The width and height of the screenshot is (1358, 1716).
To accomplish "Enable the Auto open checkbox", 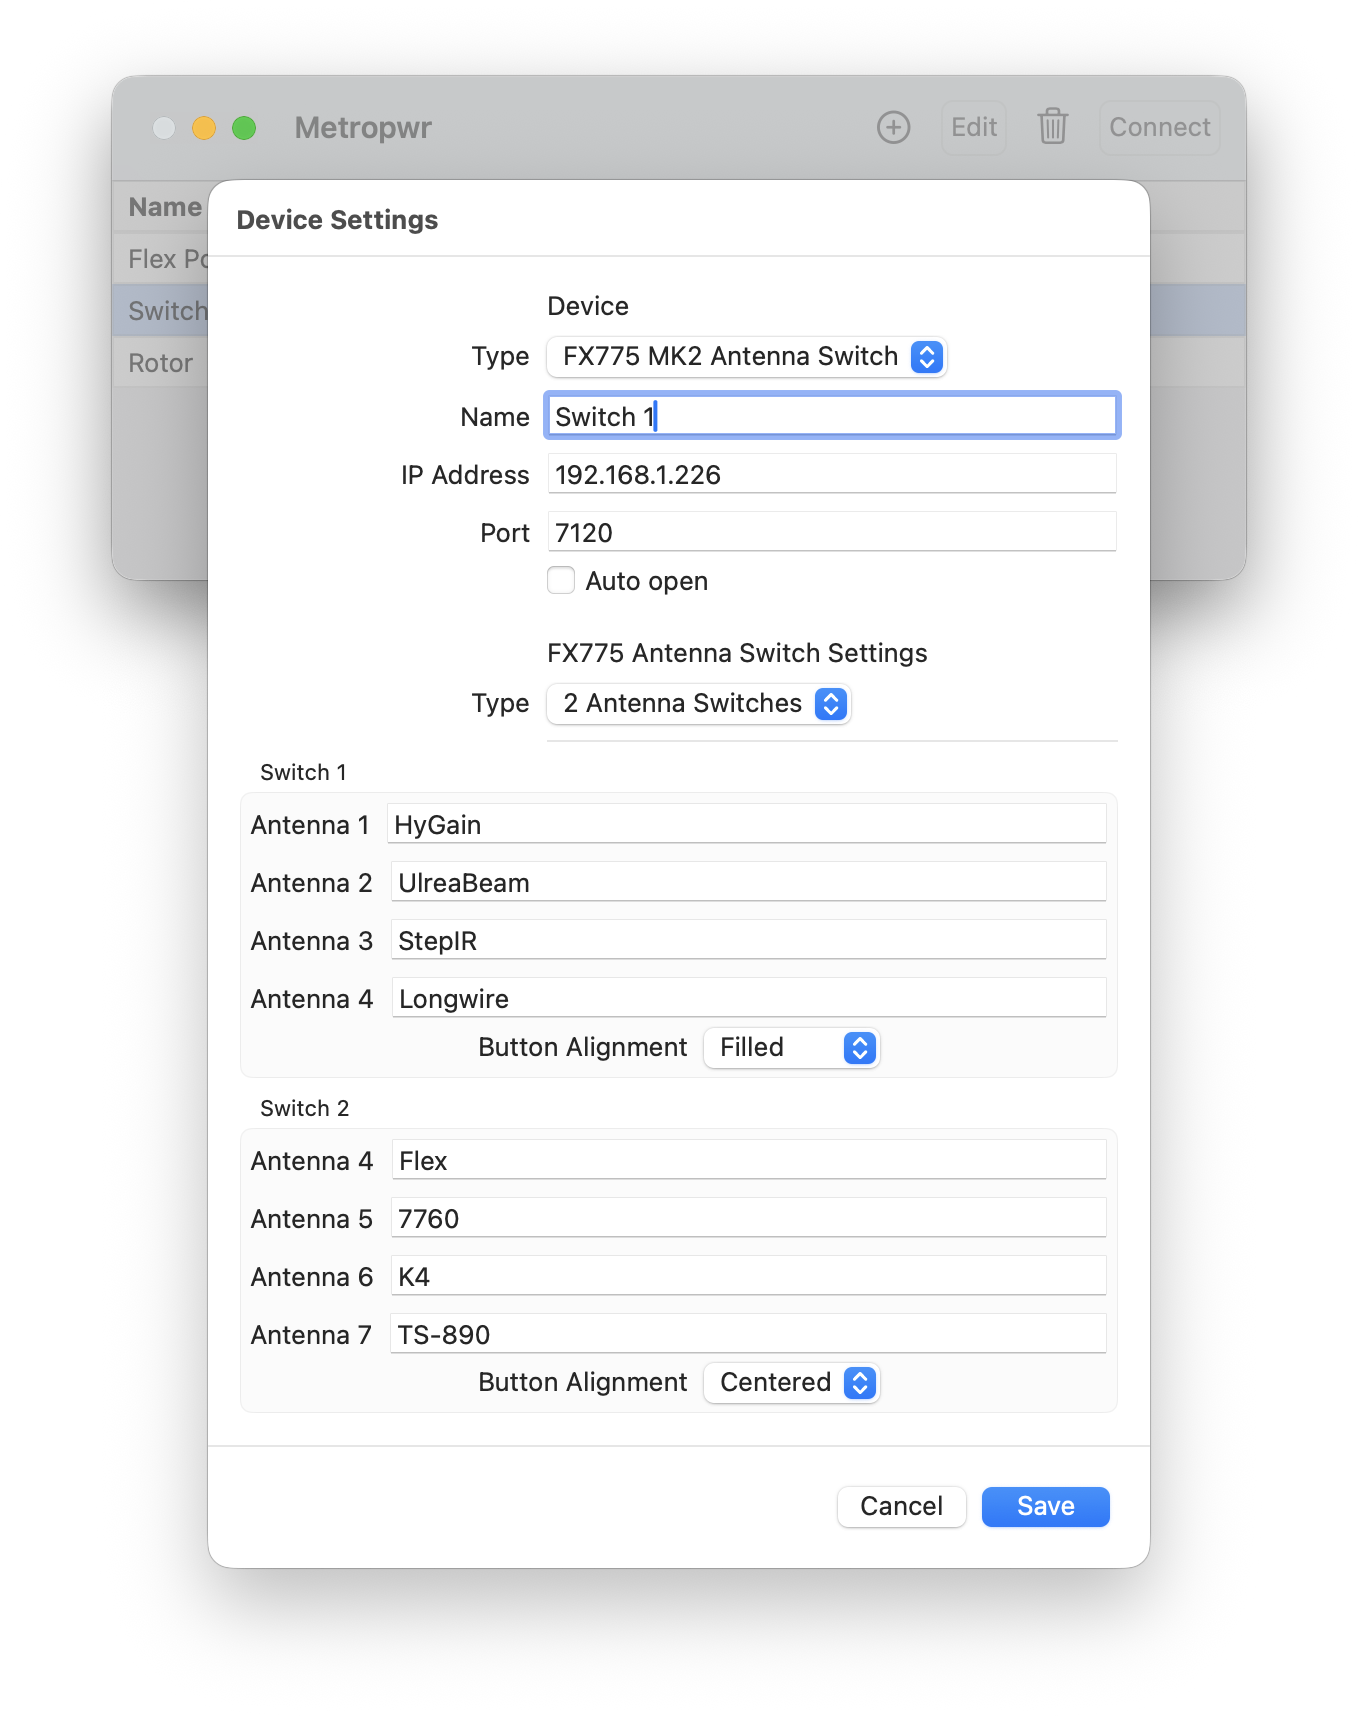I will click(x=561, y=581).
